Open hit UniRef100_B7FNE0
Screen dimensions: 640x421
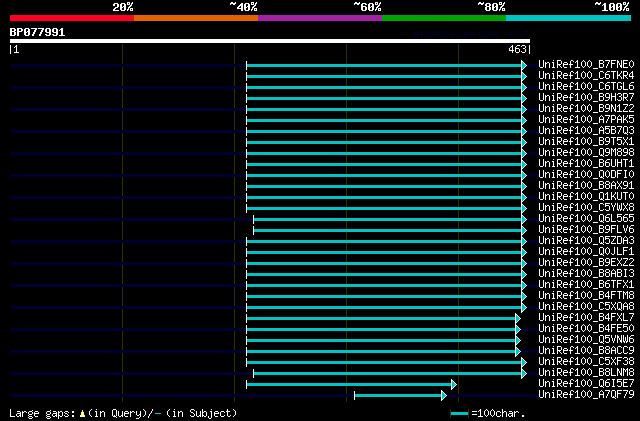point(586,65)
